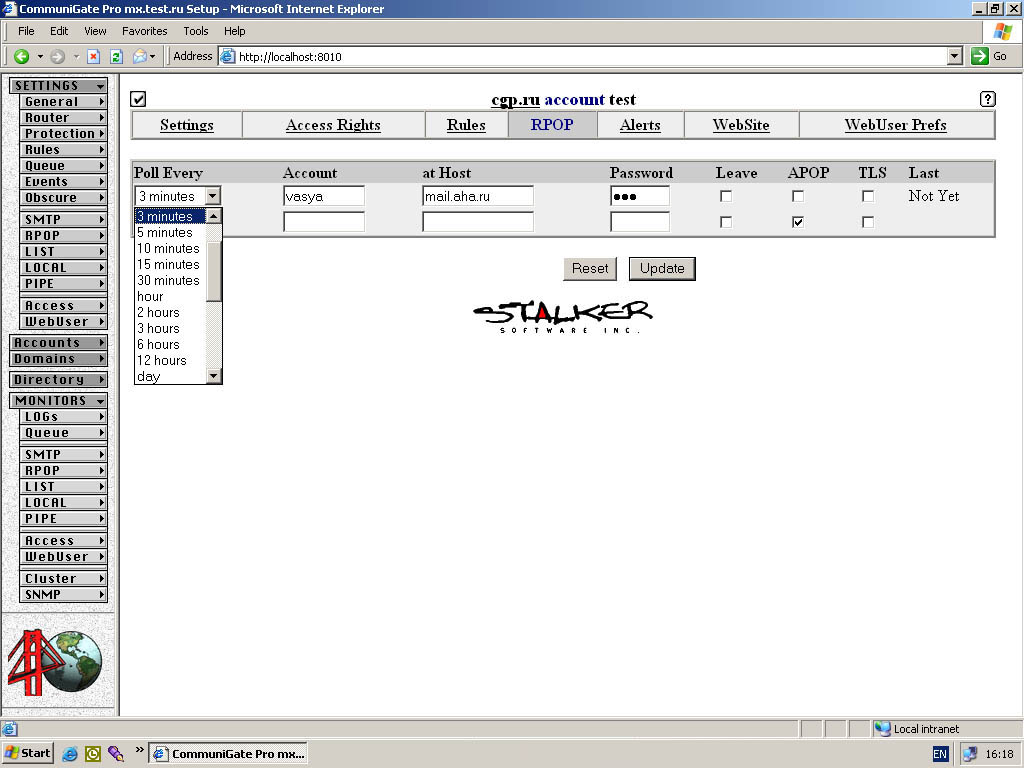Click the poll list scrollbar thumb
Viewport: 1024px width, 768px height.
[x=214, y=272]
